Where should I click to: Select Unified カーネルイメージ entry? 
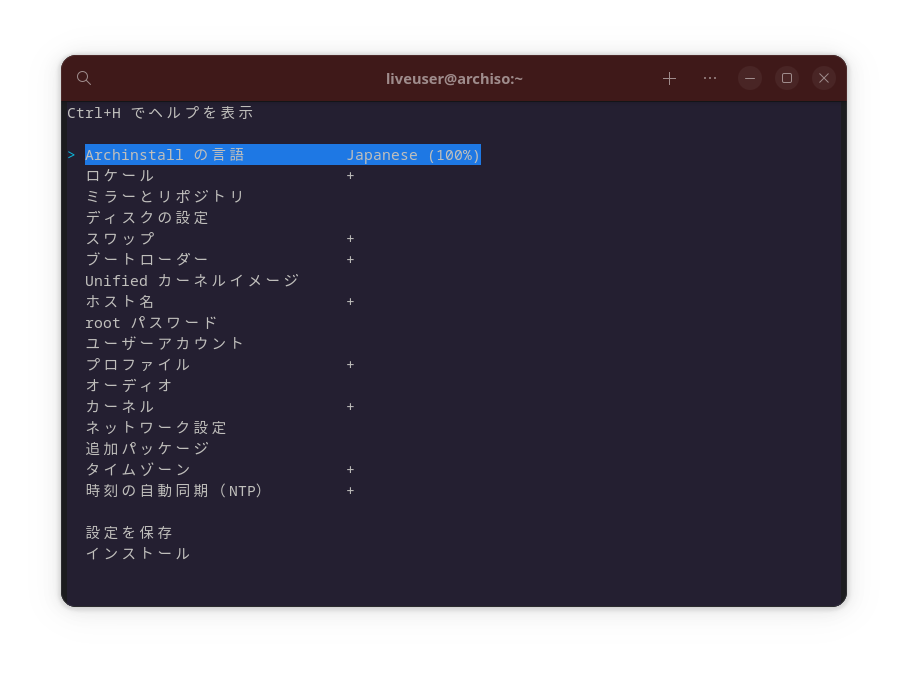pos(192,281)
